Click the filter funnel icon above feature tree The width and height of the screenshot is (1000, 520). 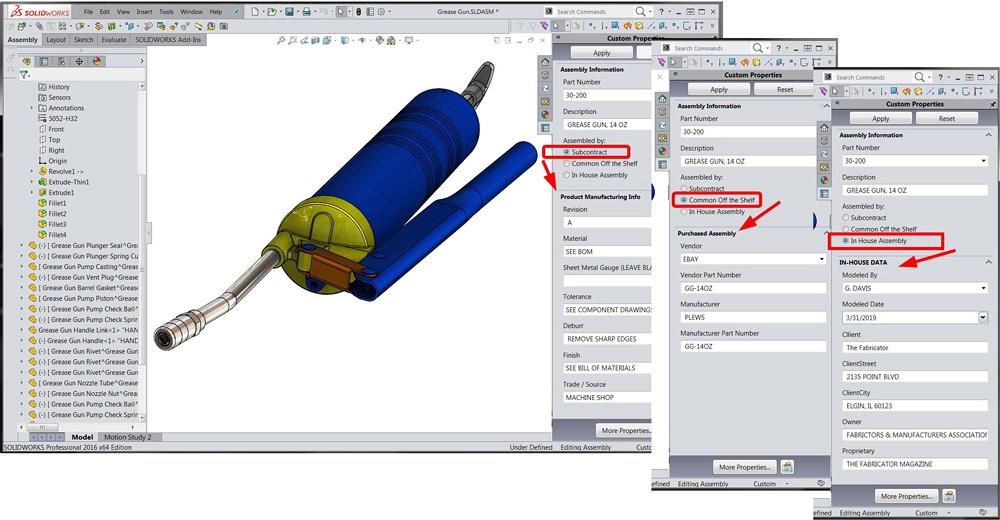[23, 74]
